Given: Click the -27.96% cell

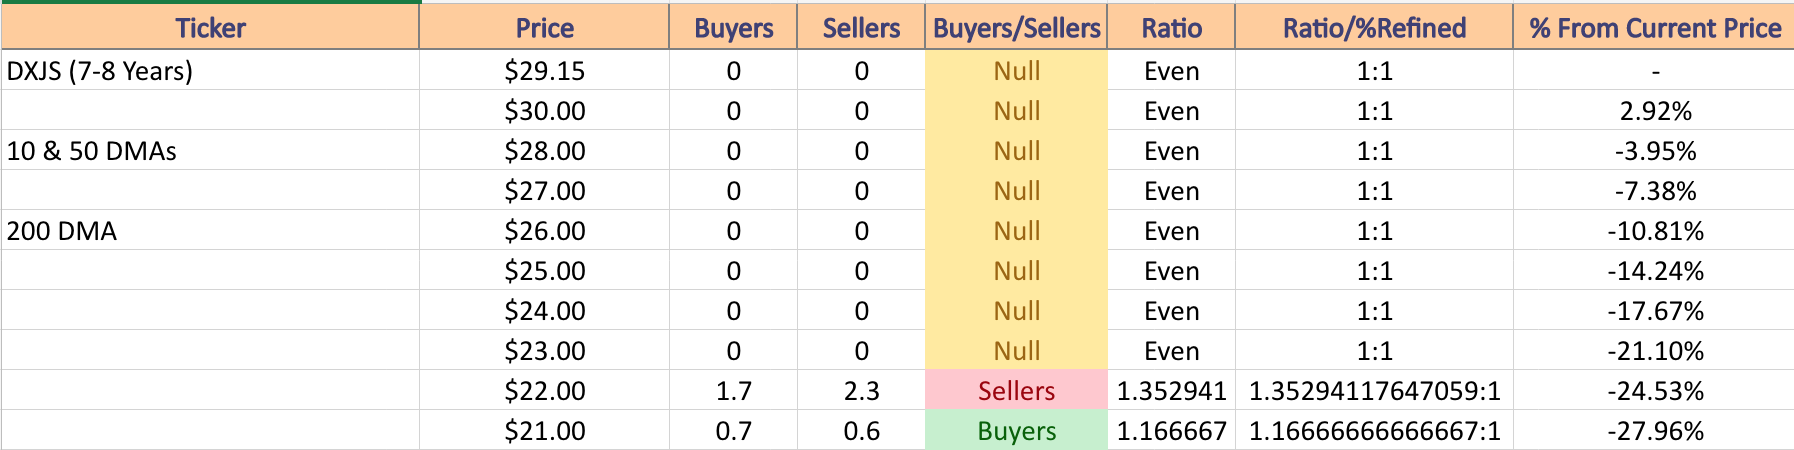Looking at the screenshot, I should point(1655,430).
